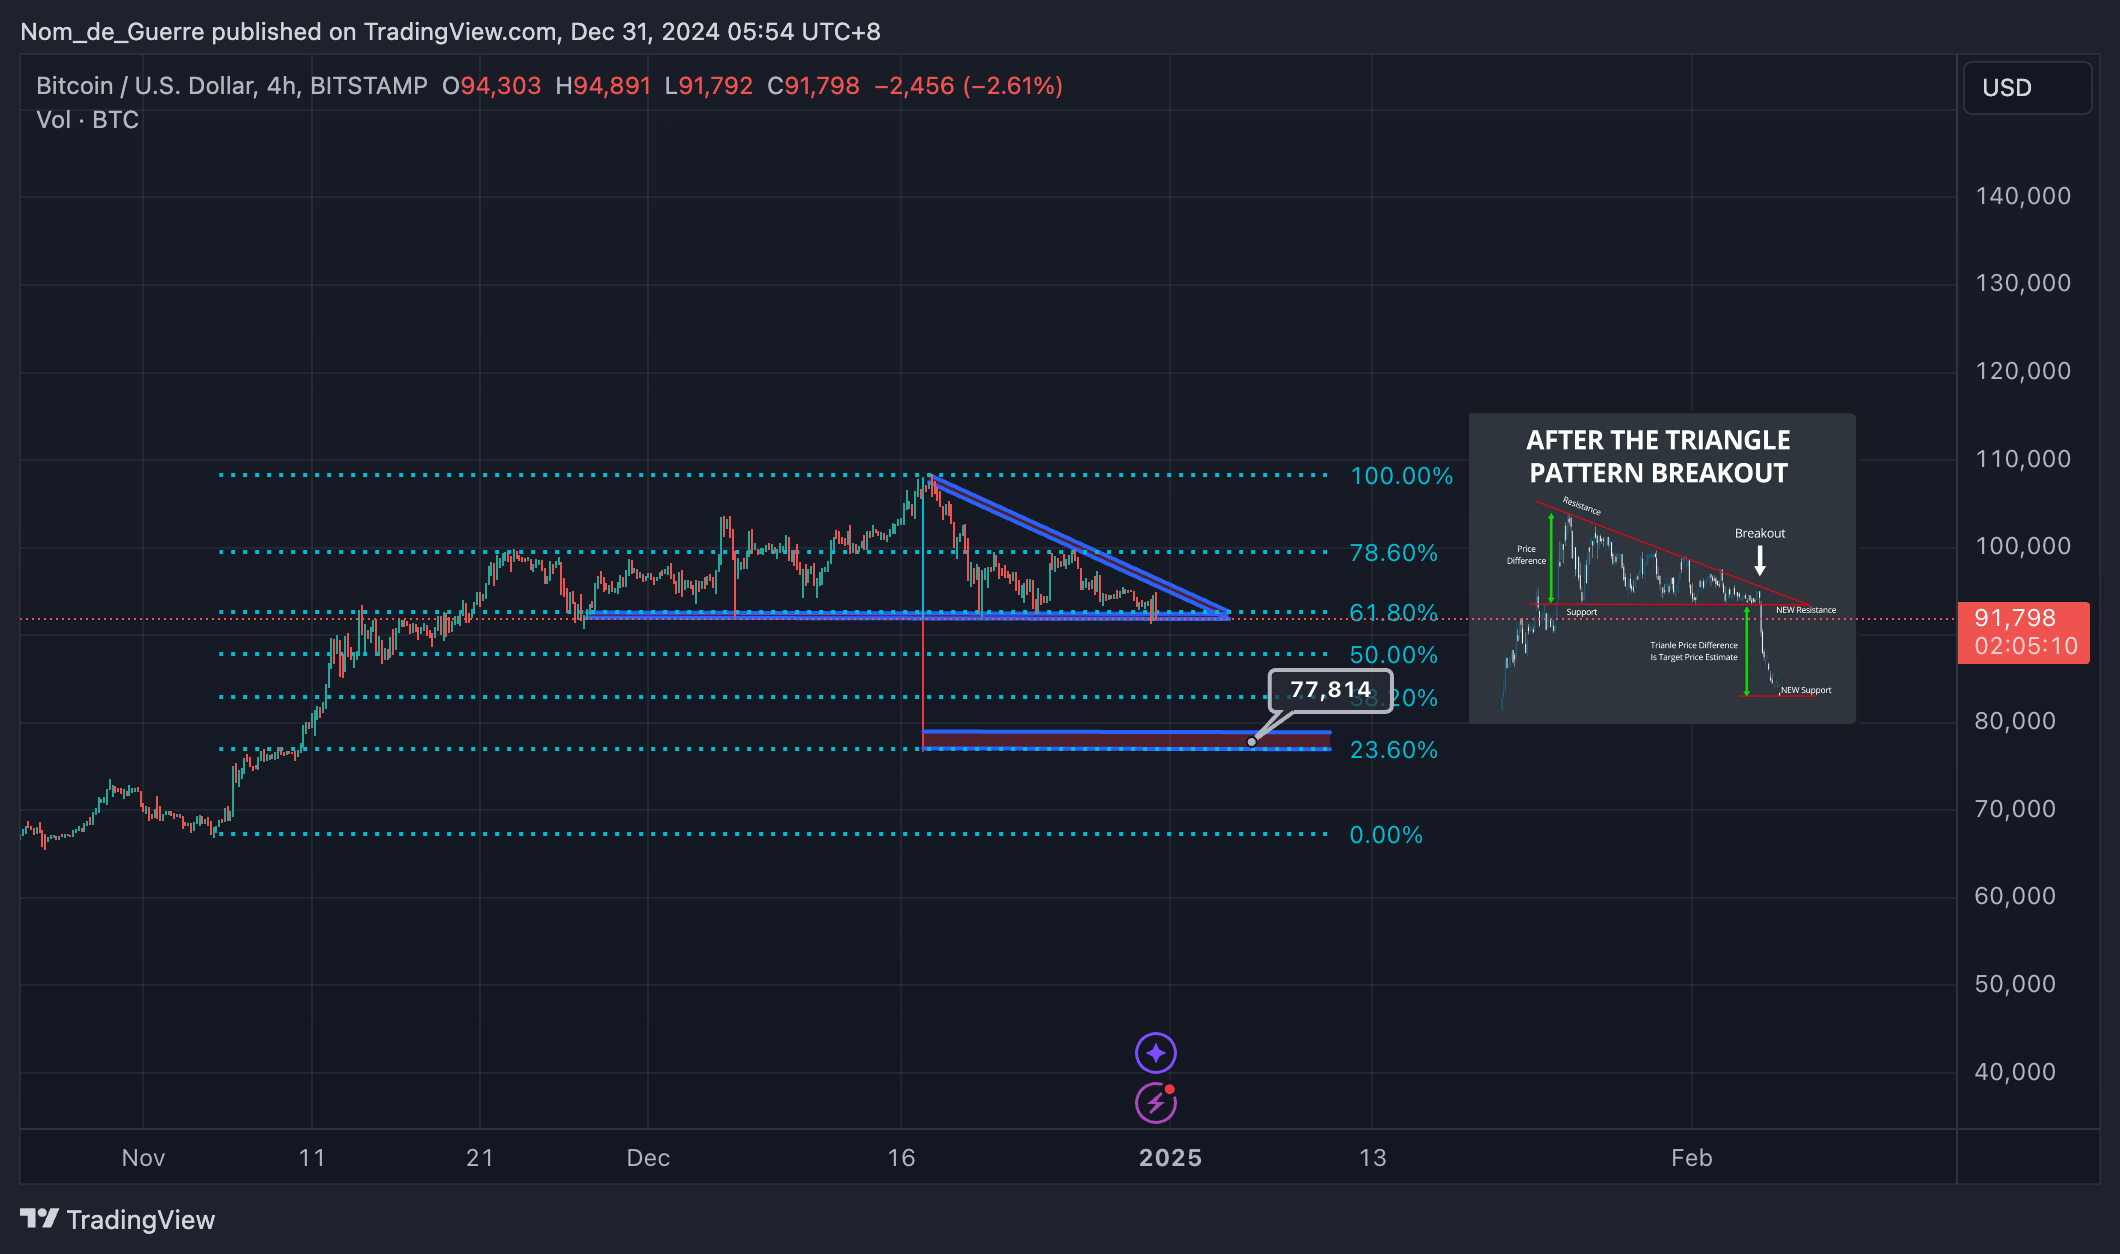The width and height of the screenshot is (2120, 1254).
Task: Click the 23.60% Fibonacci level label
Action: click(1394, 750)
